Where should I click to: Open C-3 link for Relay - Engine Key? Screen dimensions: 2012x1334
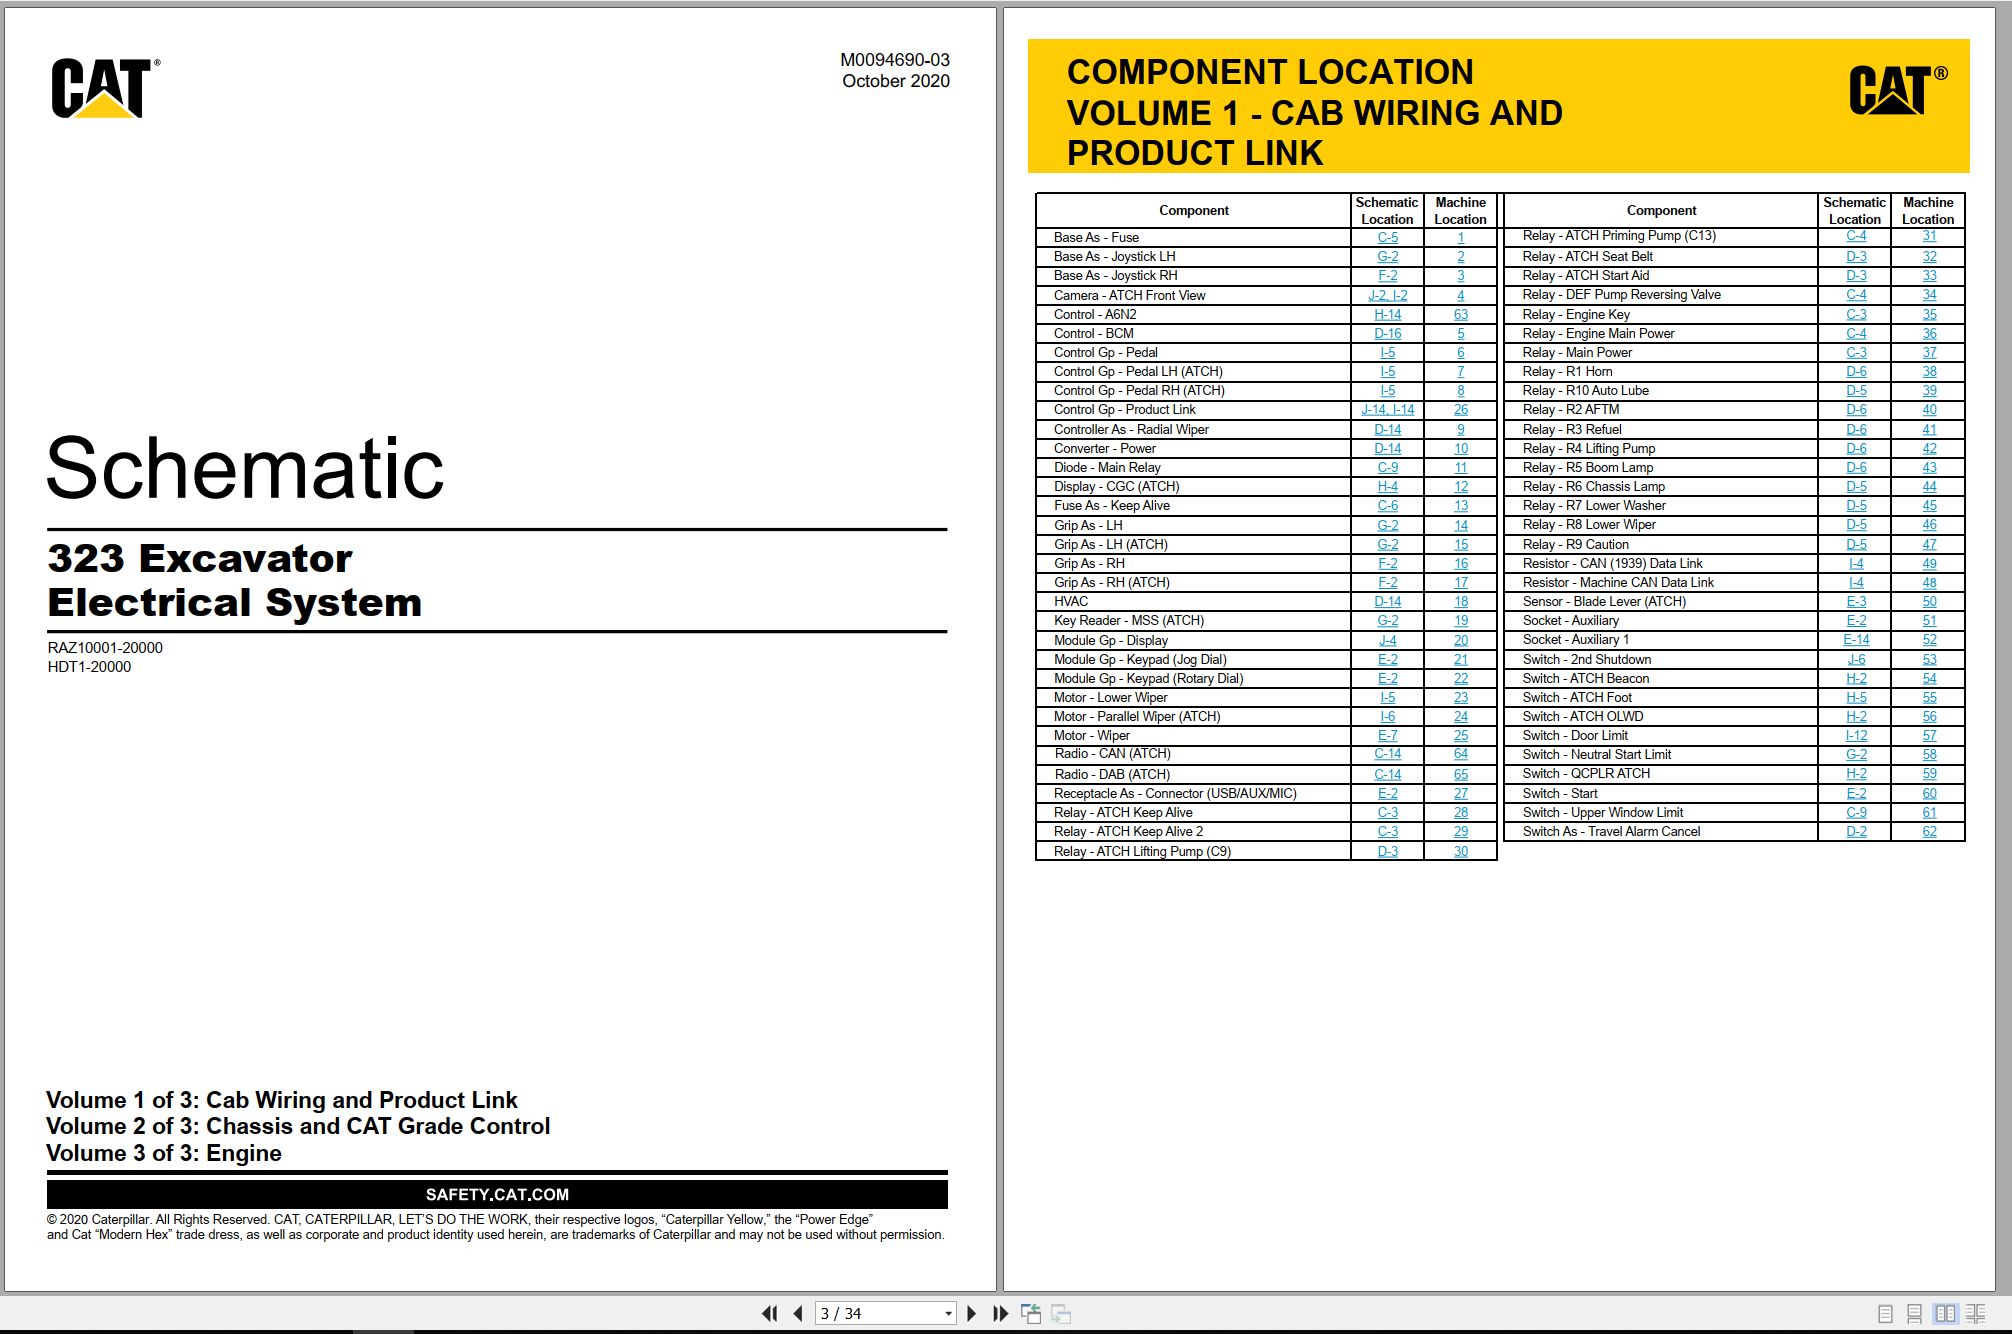point(1856,314)
